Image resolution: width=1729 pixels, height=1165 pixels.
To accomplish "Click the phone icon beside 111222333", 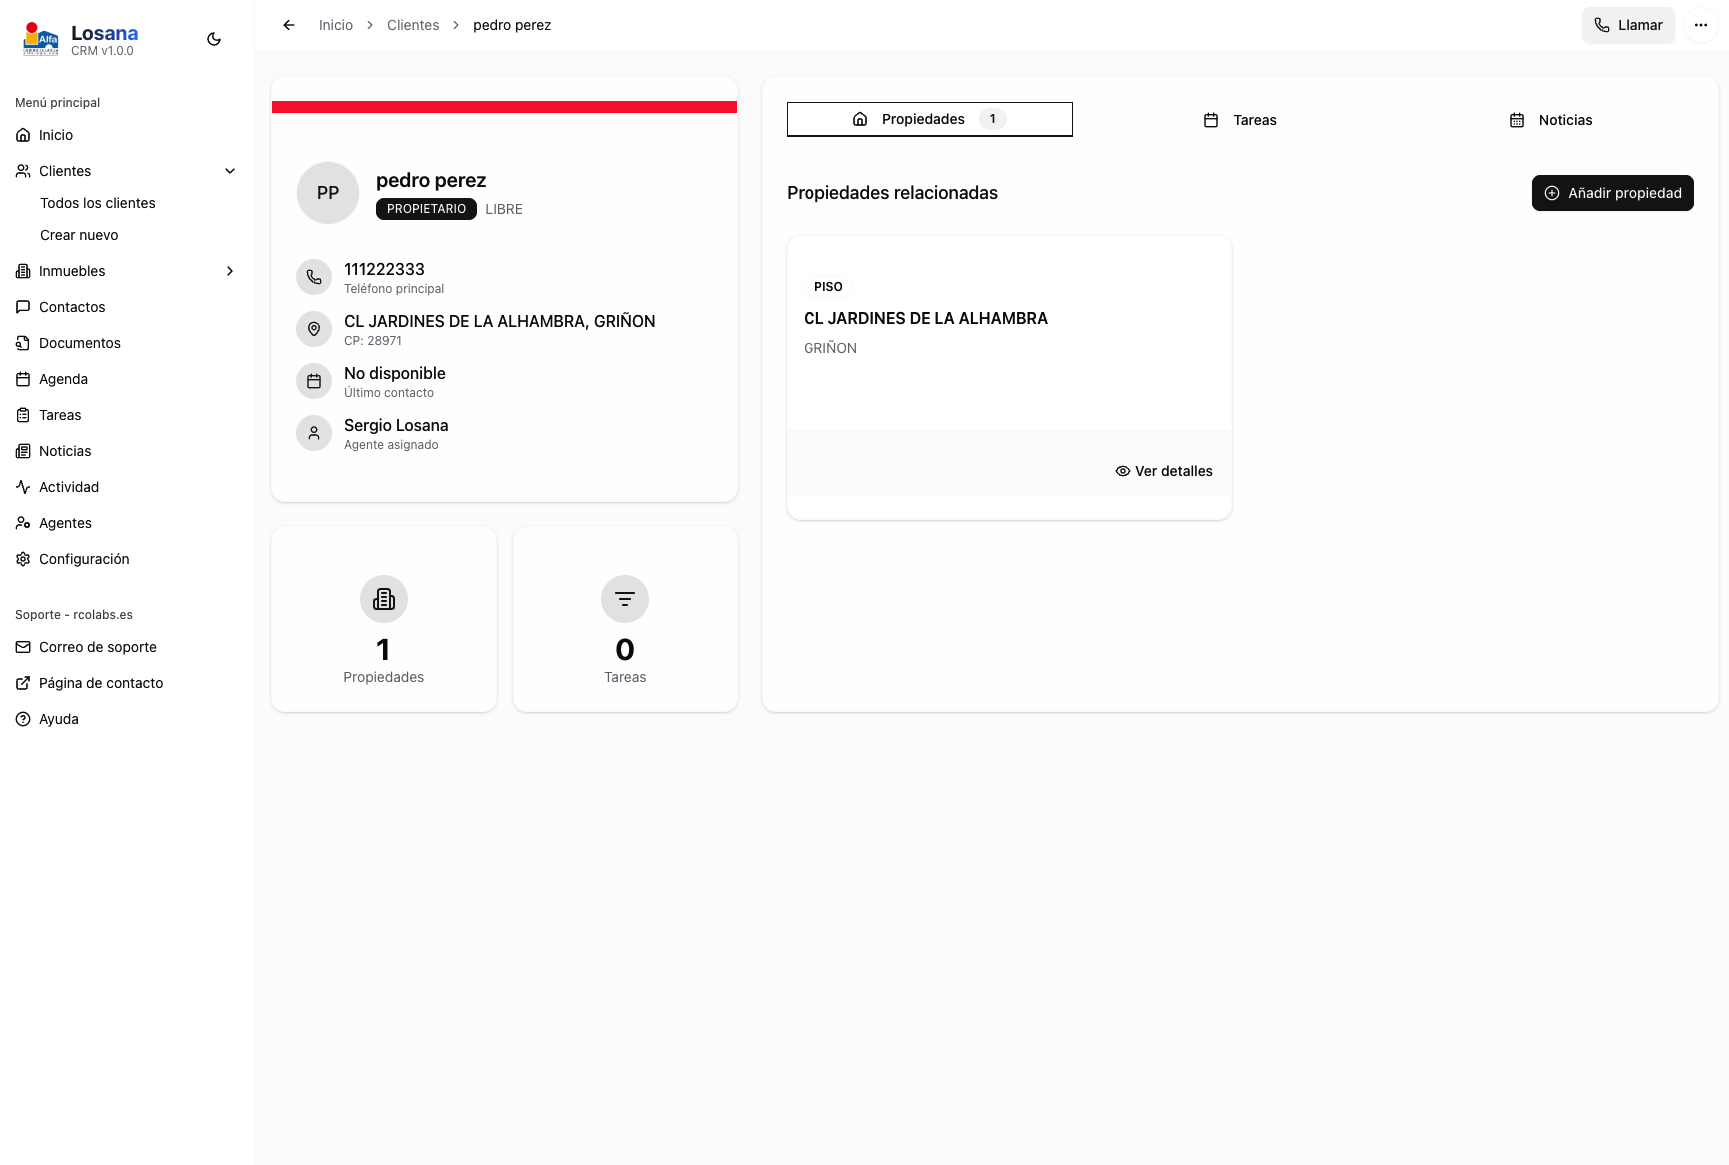I will [x=313, y=277].
